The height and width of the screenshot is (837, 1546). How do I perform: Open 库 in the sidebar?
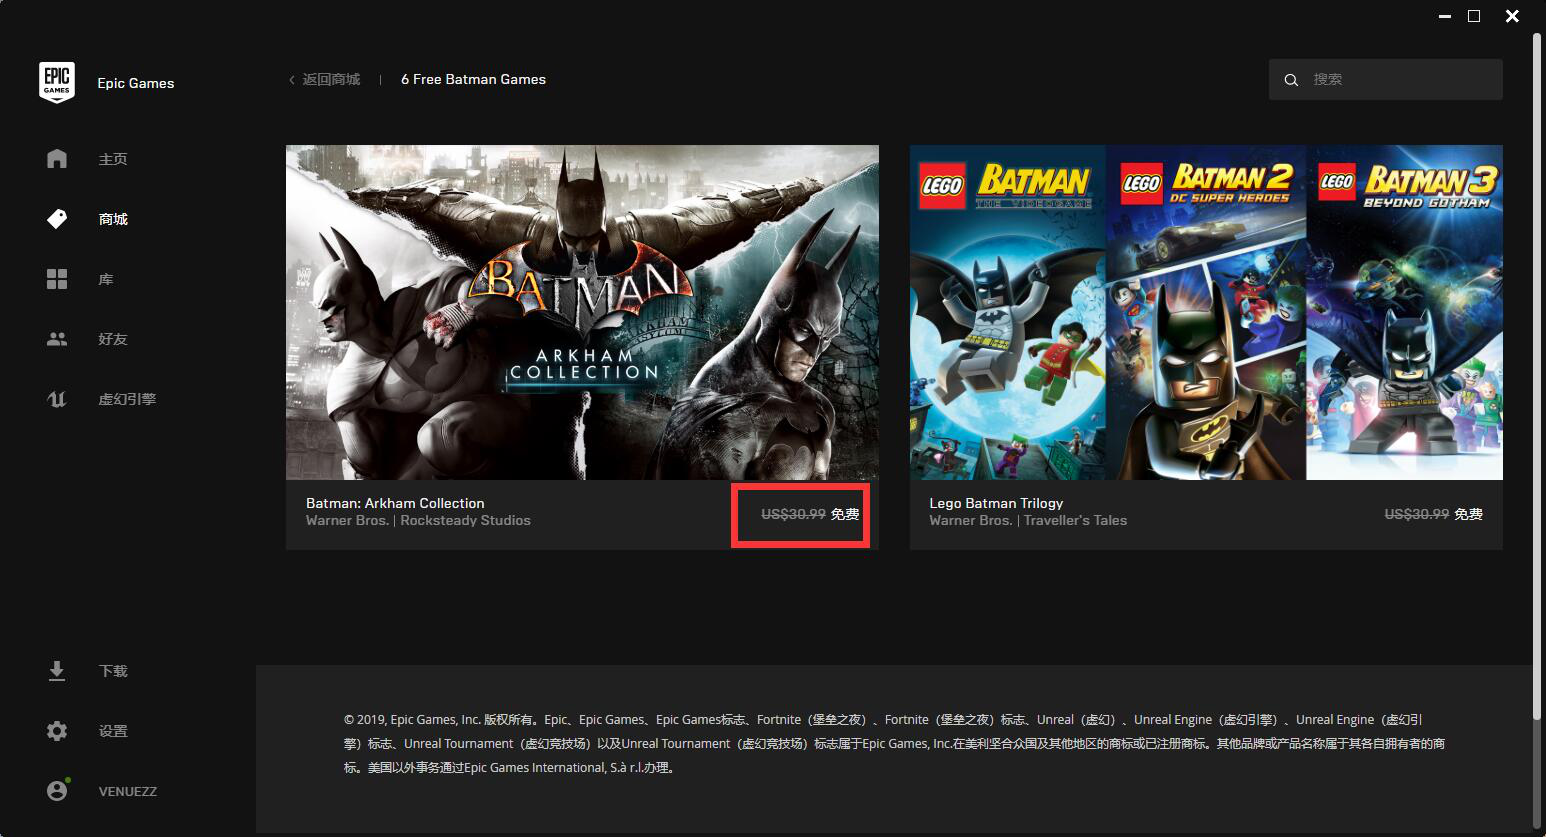tap(106, 279)
